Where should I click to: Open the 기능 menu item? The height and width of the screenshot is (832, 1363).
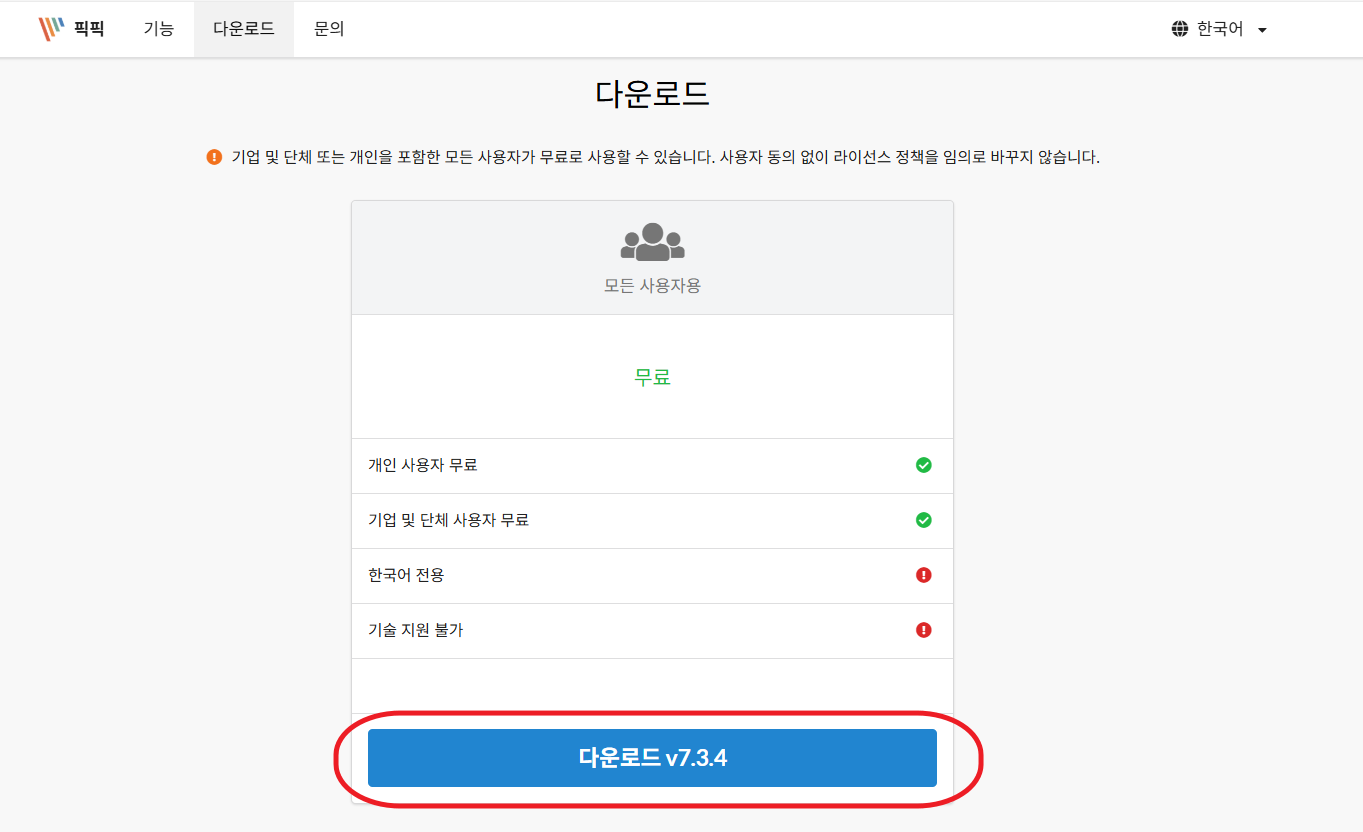pos(159,29)
